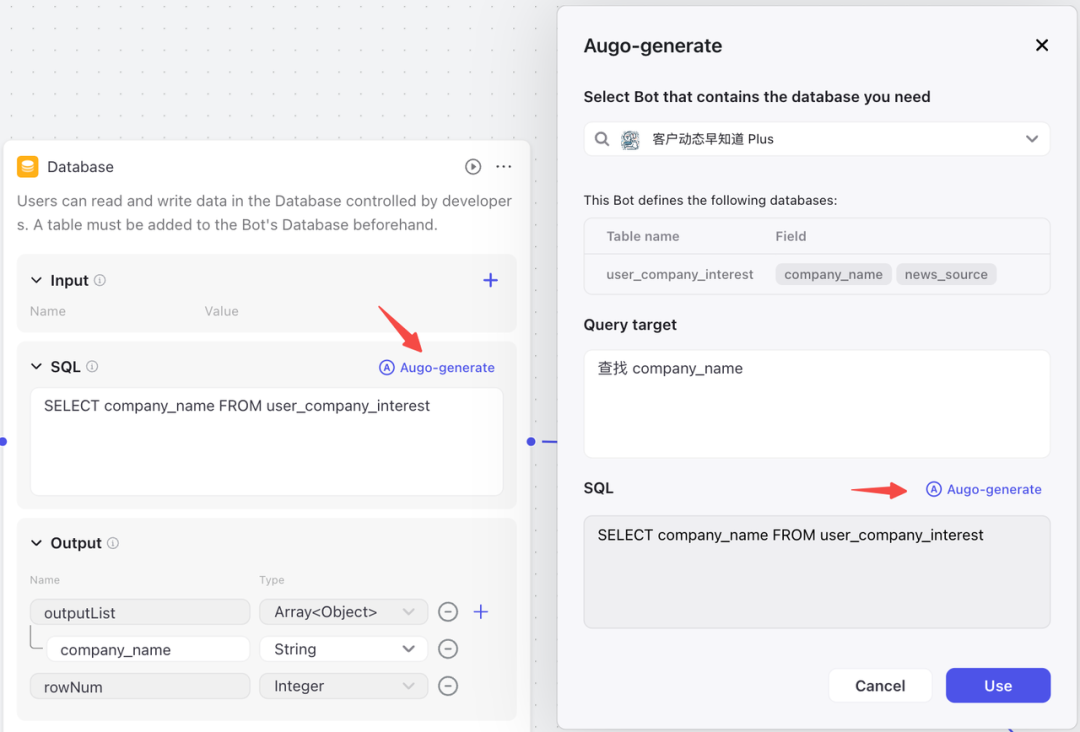The width and height of the screenshot is (1080, 732).
Task: Open the Database node more options menu
Action: click(504, 167)
